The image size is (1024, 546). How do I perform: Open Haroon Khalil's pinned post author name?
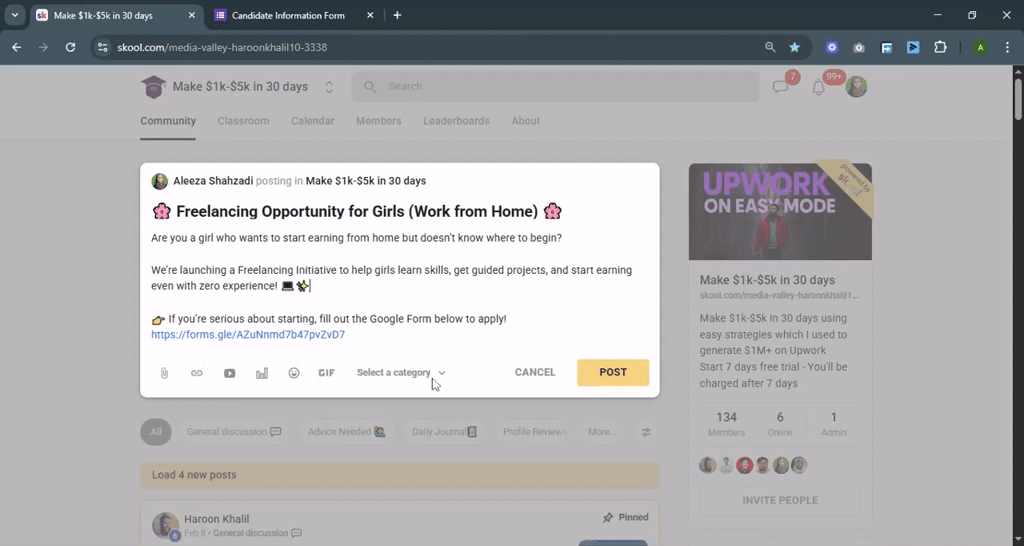click(x=217, y=519)
